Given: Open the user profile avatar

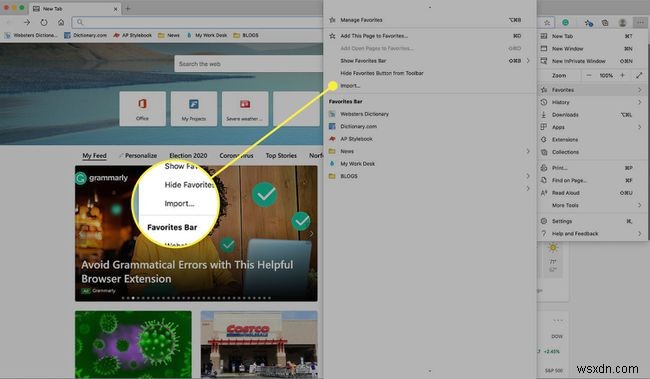Looking at the screenshot, I should (622, 23).
